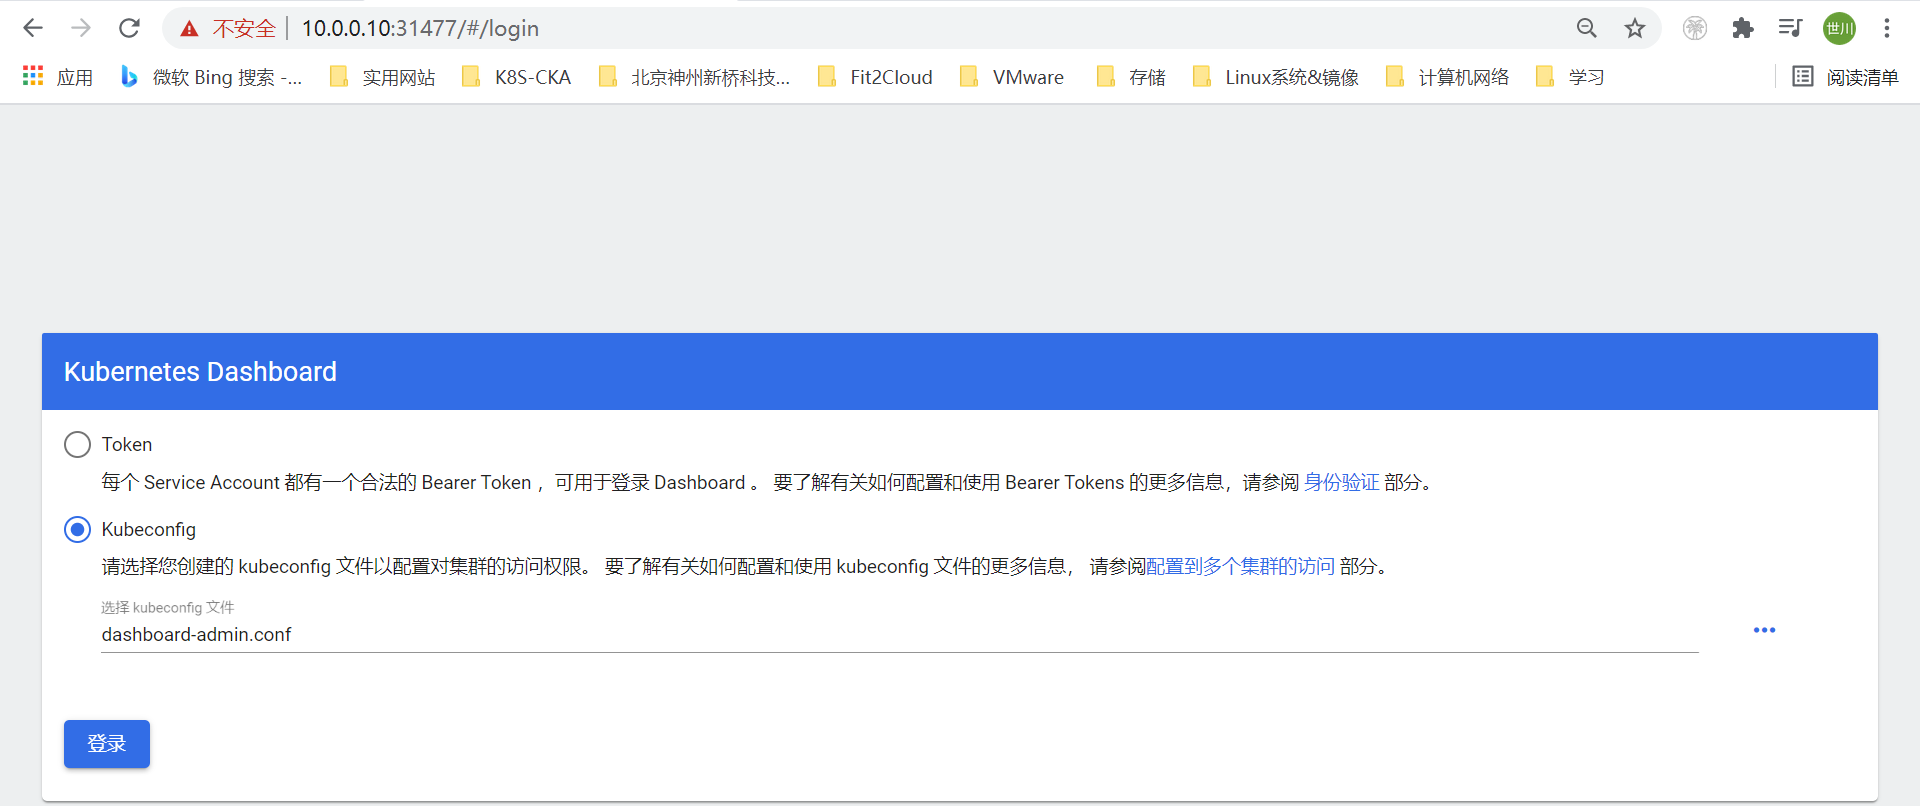The width and height of the screenshot is (1920, 806).
Task: Expand the 计算机网络 bookmark folder
Action: point(1447,77)
